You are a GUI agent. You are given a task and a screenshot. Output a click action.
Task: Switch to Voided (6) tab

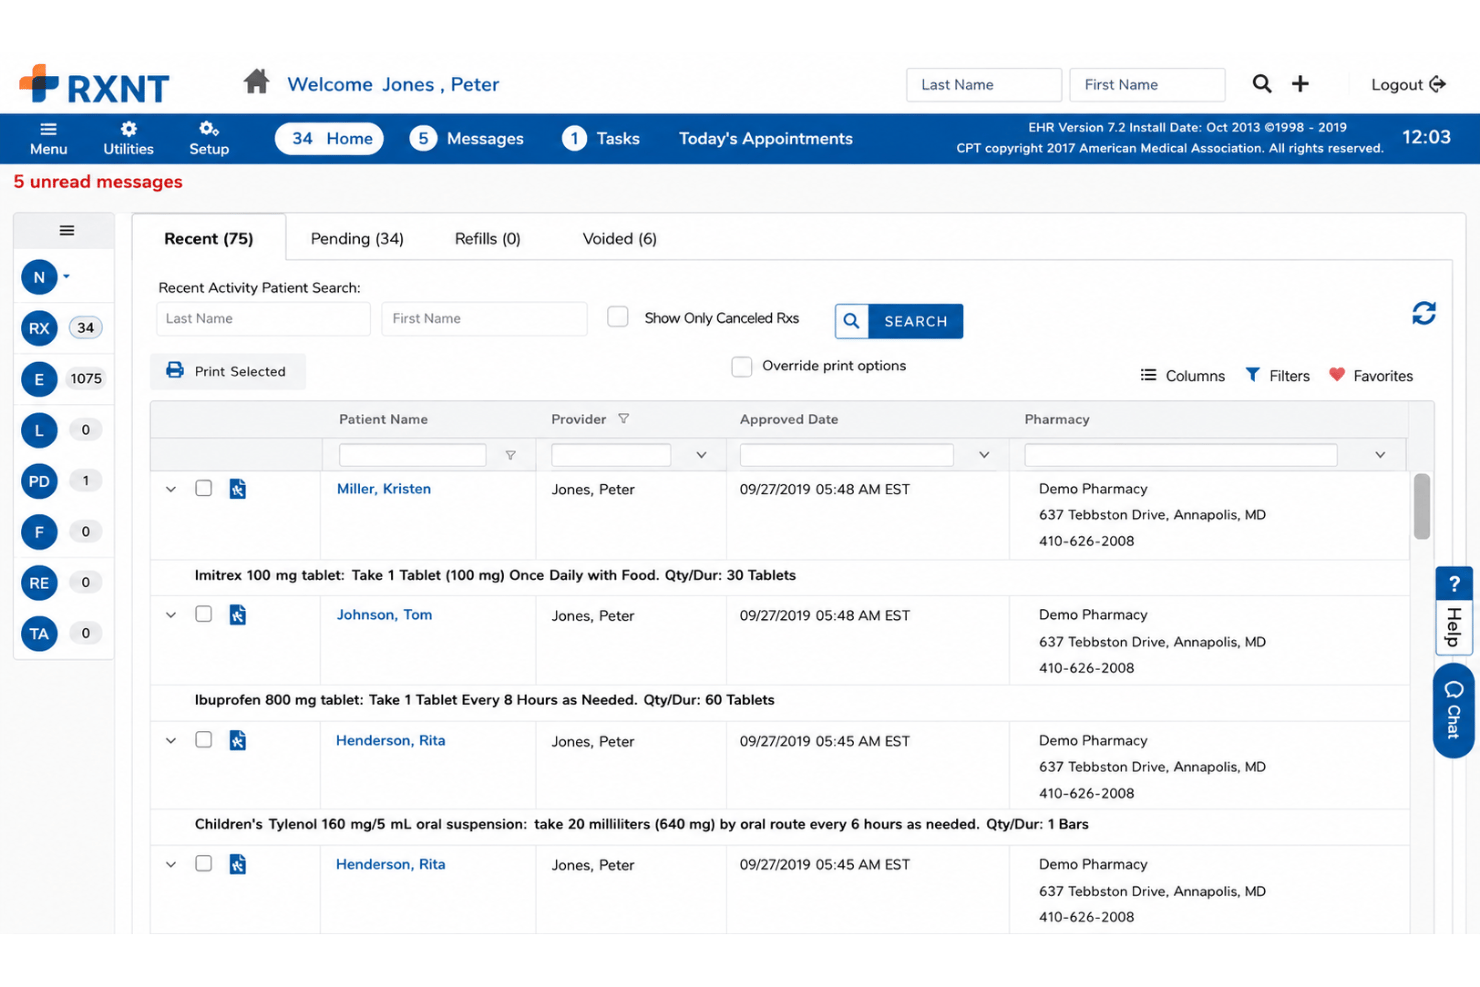(619, 239)
